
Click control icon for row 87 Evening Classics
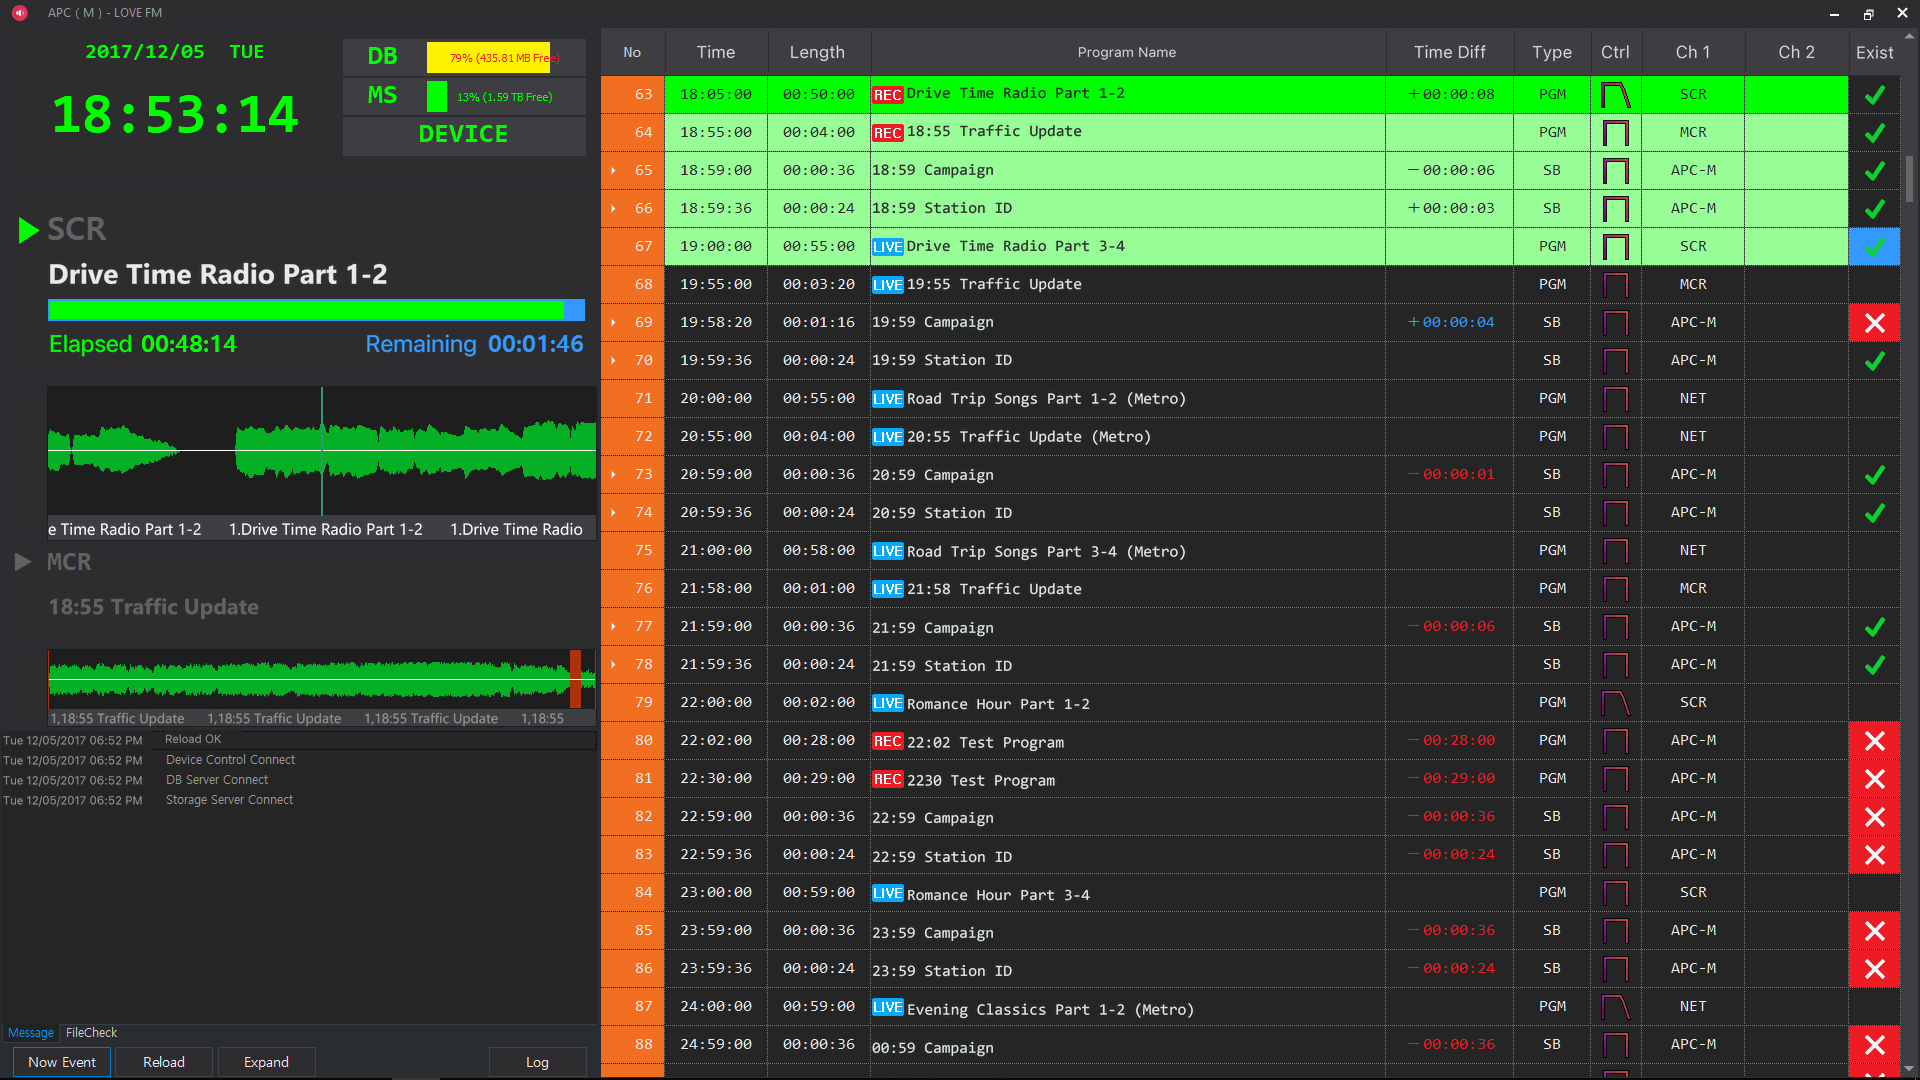click(x=1615, y=1007)
